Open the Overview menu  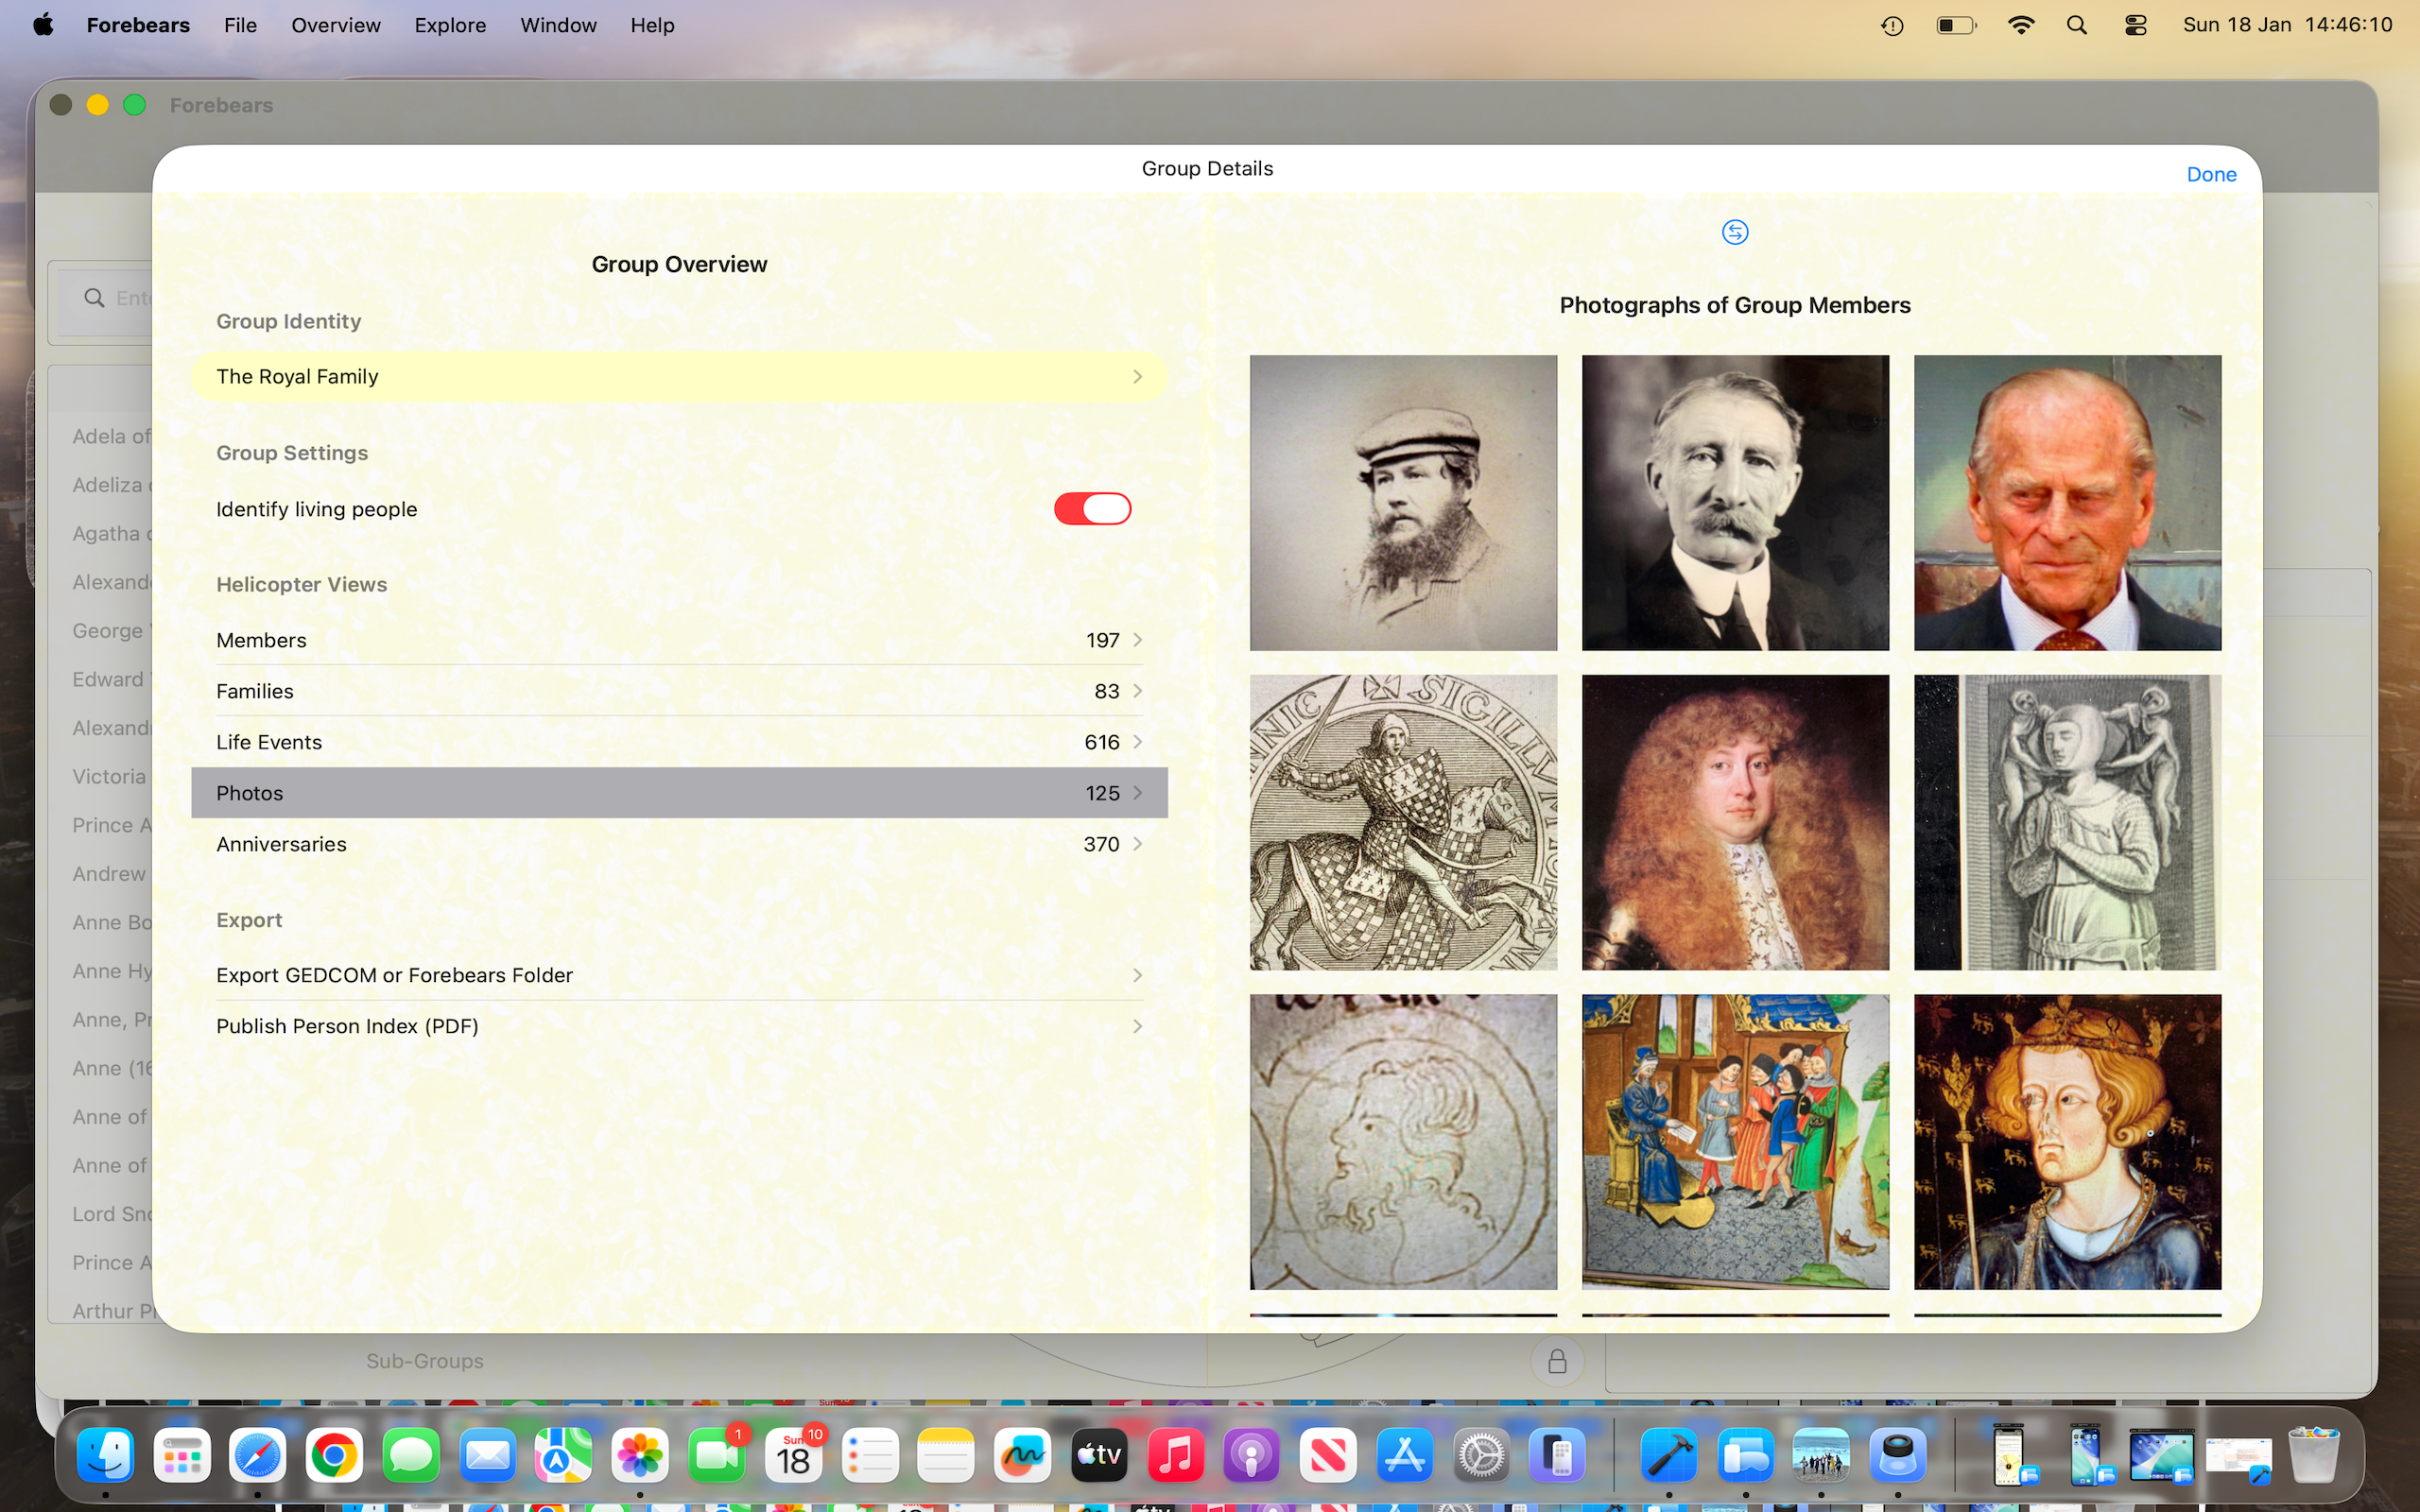(336, 25)
